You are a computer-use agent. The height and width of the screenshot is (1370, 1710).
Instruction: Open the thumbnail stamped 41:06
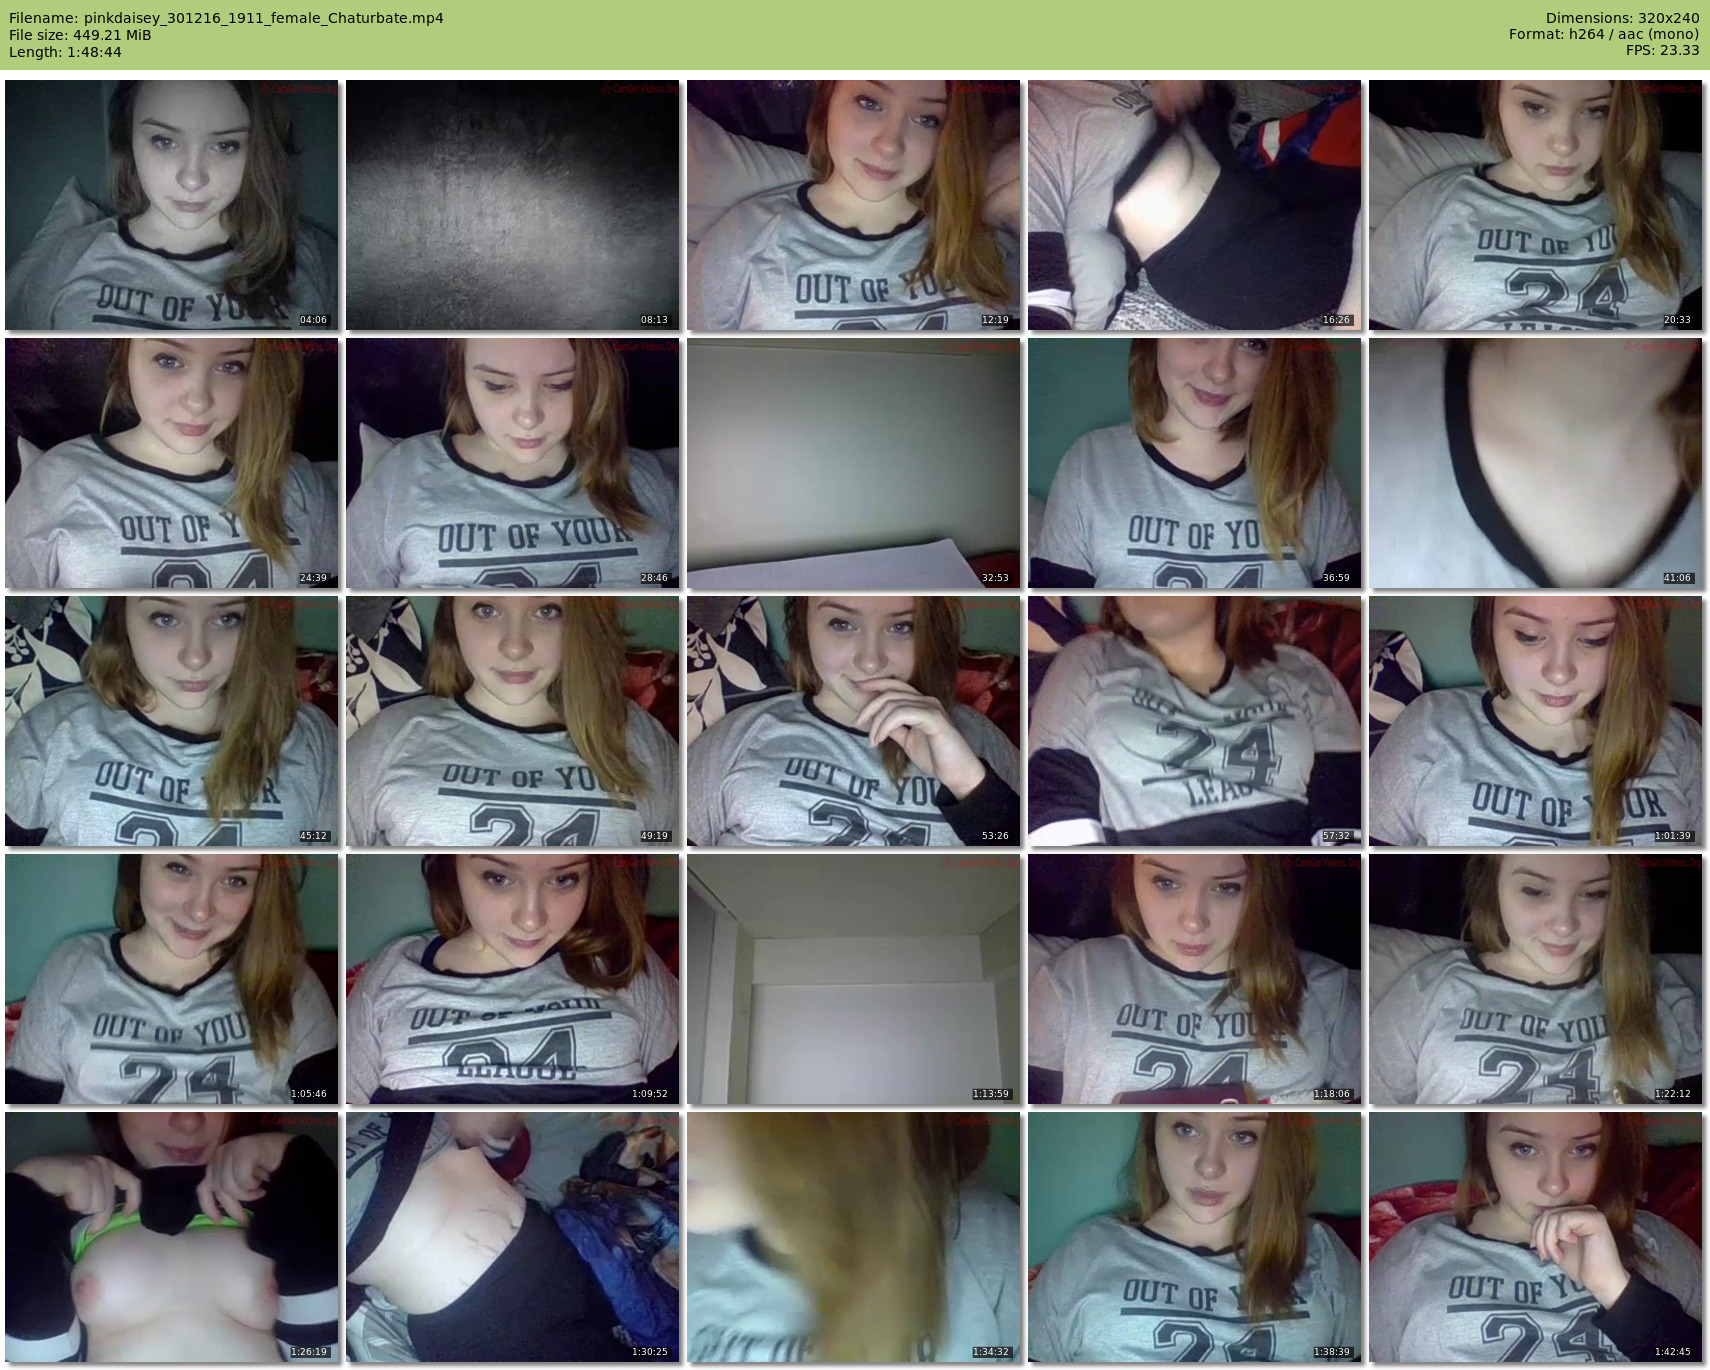pos(1536,463)
